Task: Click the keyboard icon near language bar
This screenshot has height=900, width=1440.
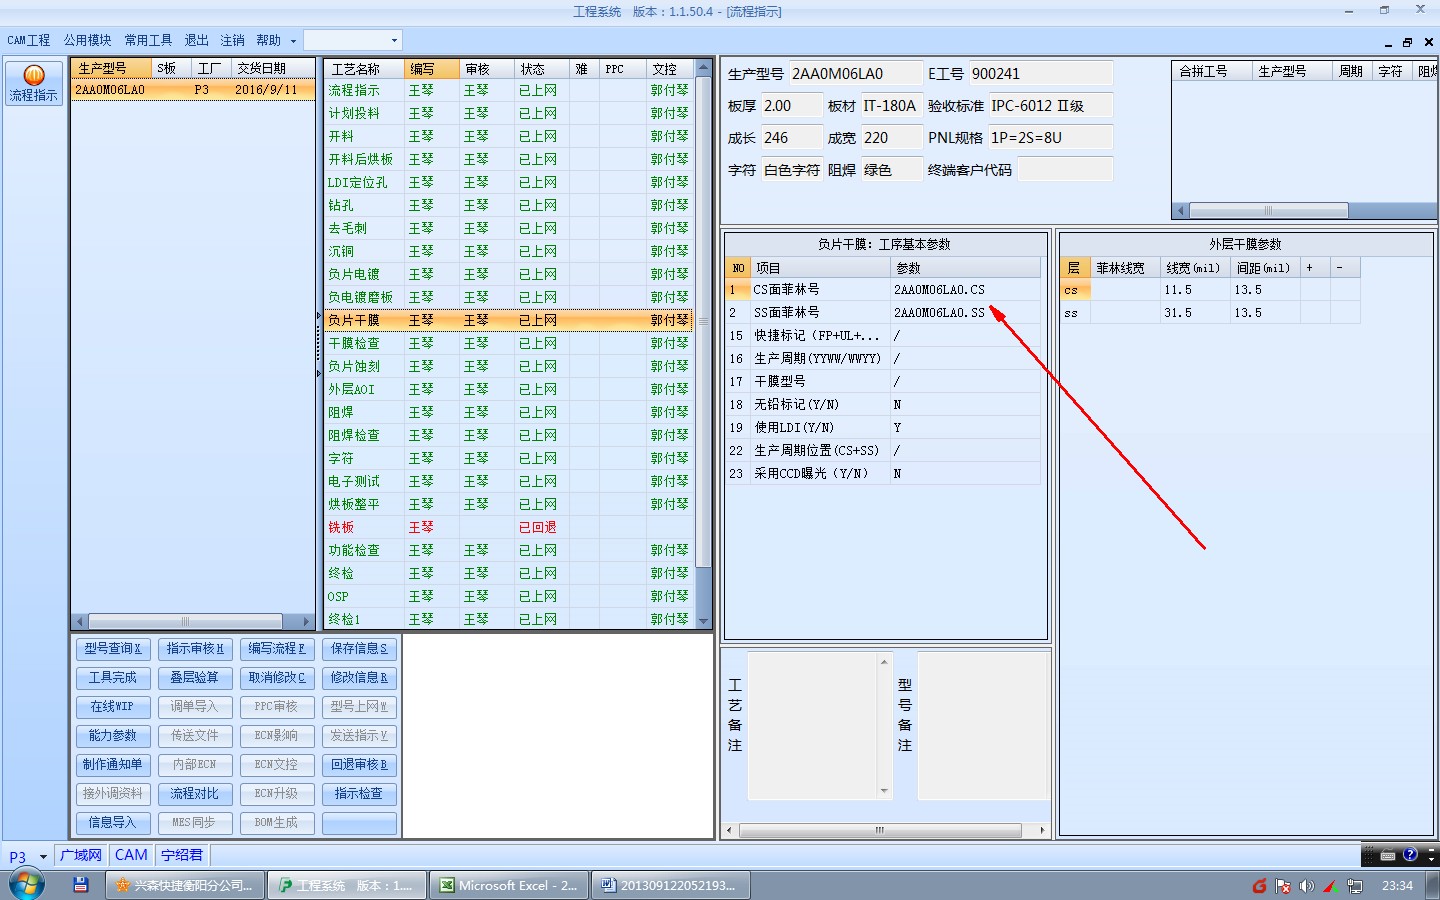Action: 1388,855
